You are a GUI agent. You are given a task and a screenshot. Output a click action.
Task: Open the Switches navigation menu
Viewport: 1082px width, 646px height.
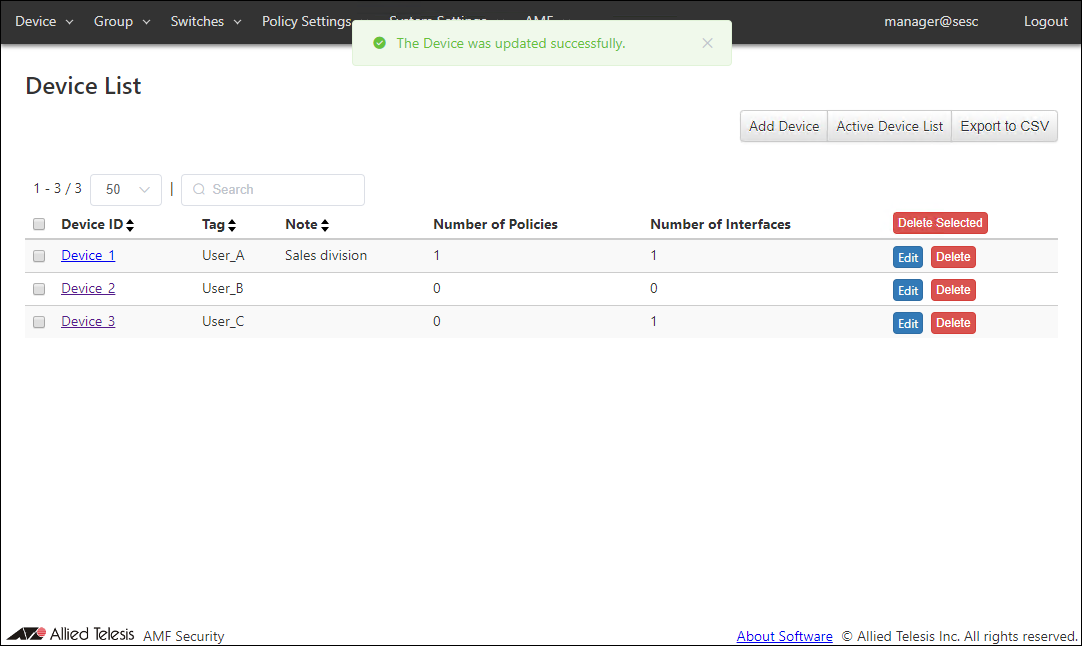(205, 22)
